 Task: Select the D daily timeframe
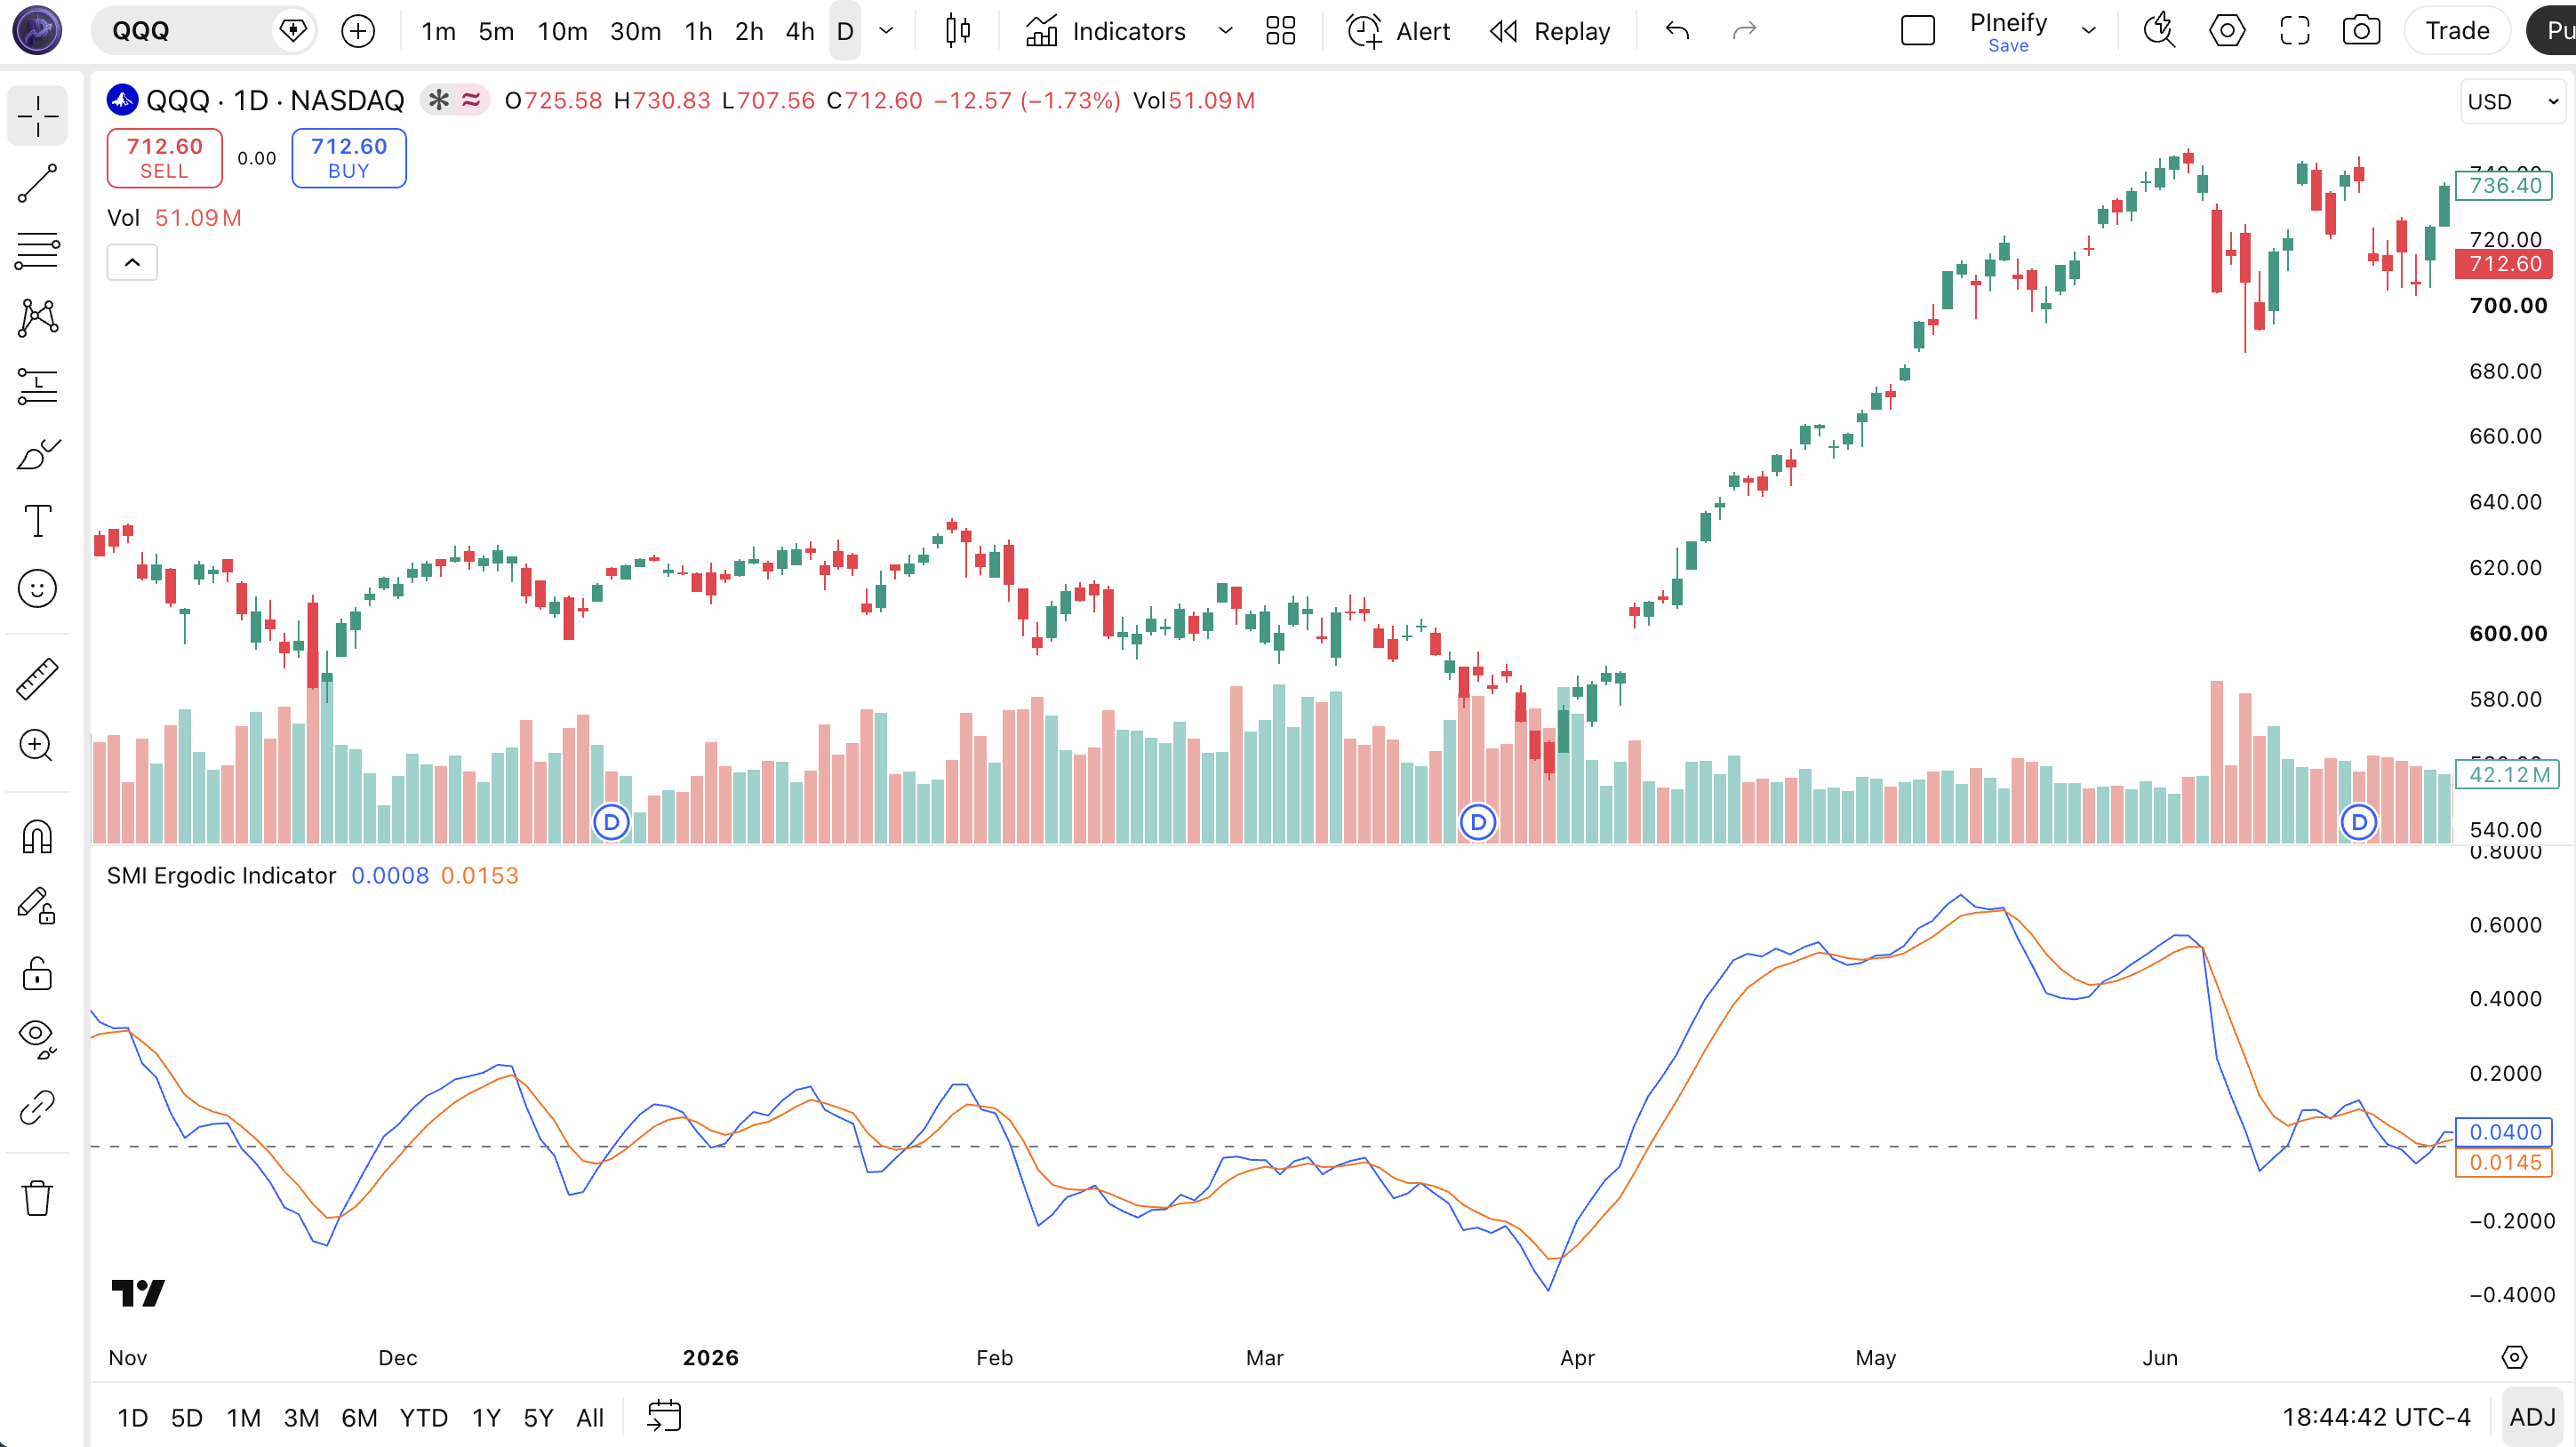(845, 31)
